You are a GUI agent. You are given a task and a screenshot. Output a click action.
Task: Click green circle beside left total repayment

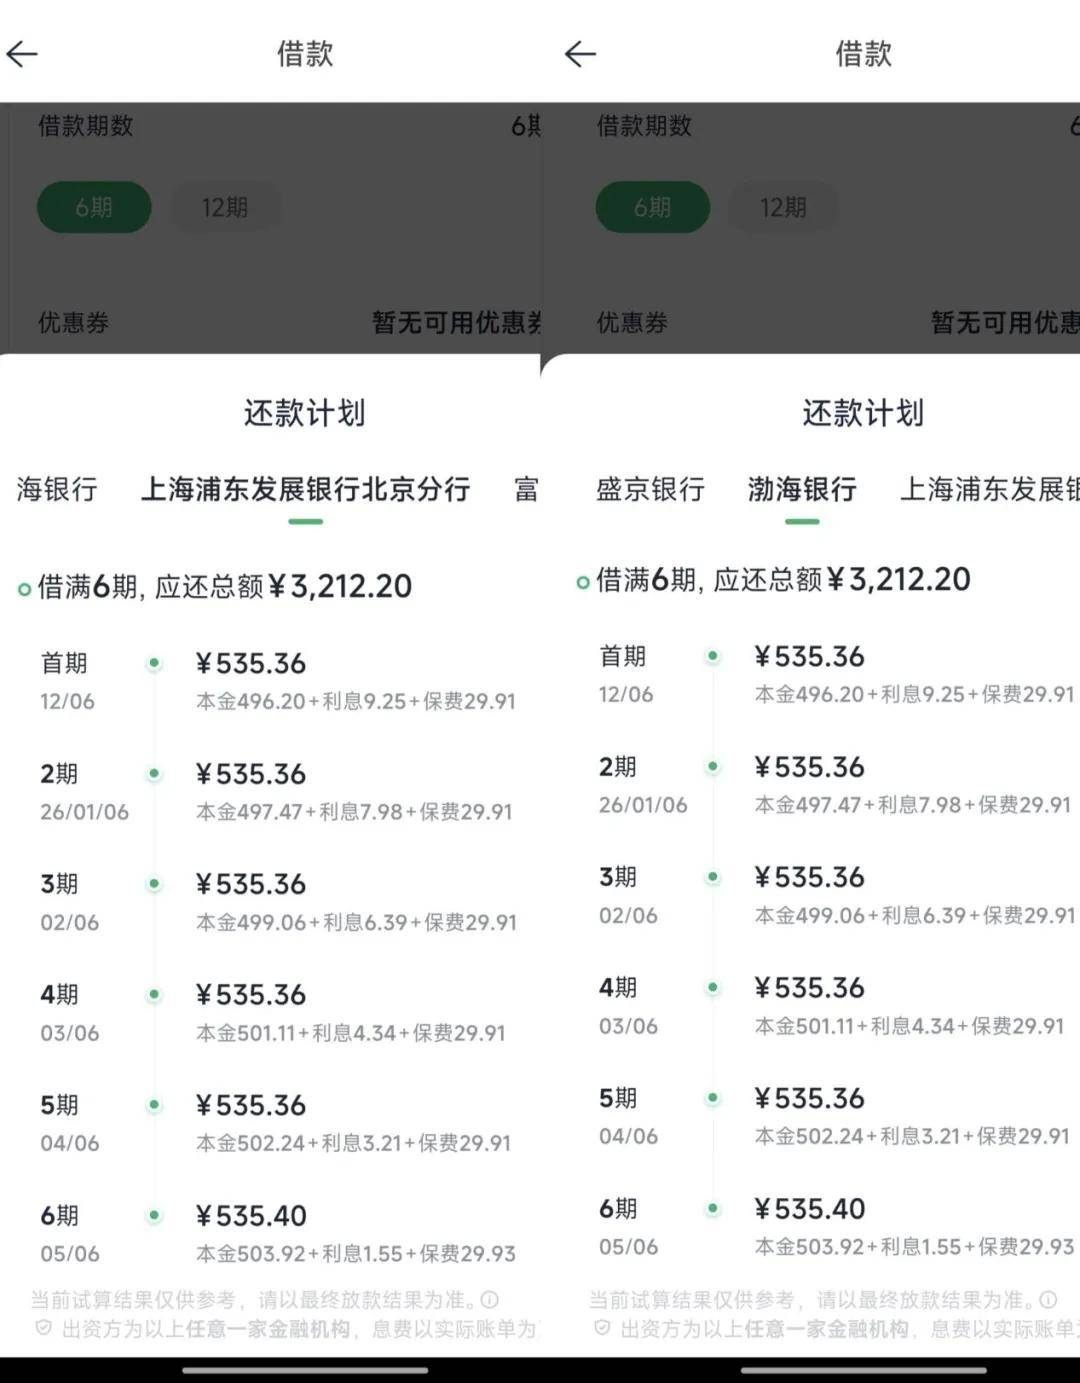tap(25, 589)
